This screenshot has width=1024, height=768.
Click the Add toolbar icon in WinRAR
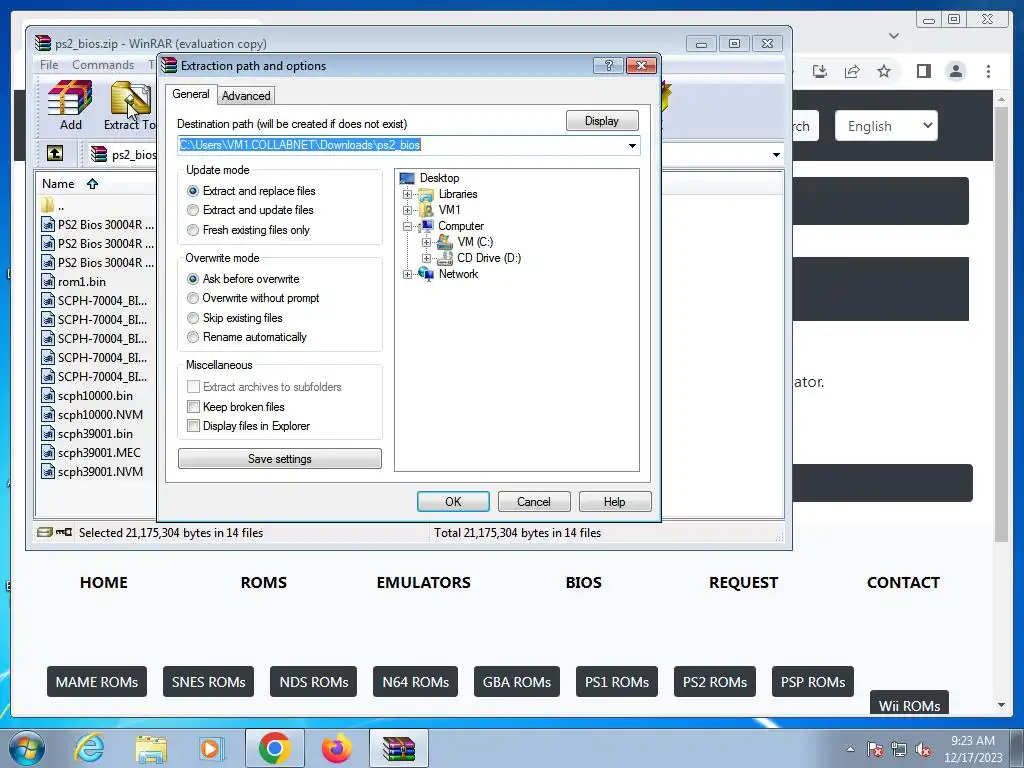click(70, 105)
